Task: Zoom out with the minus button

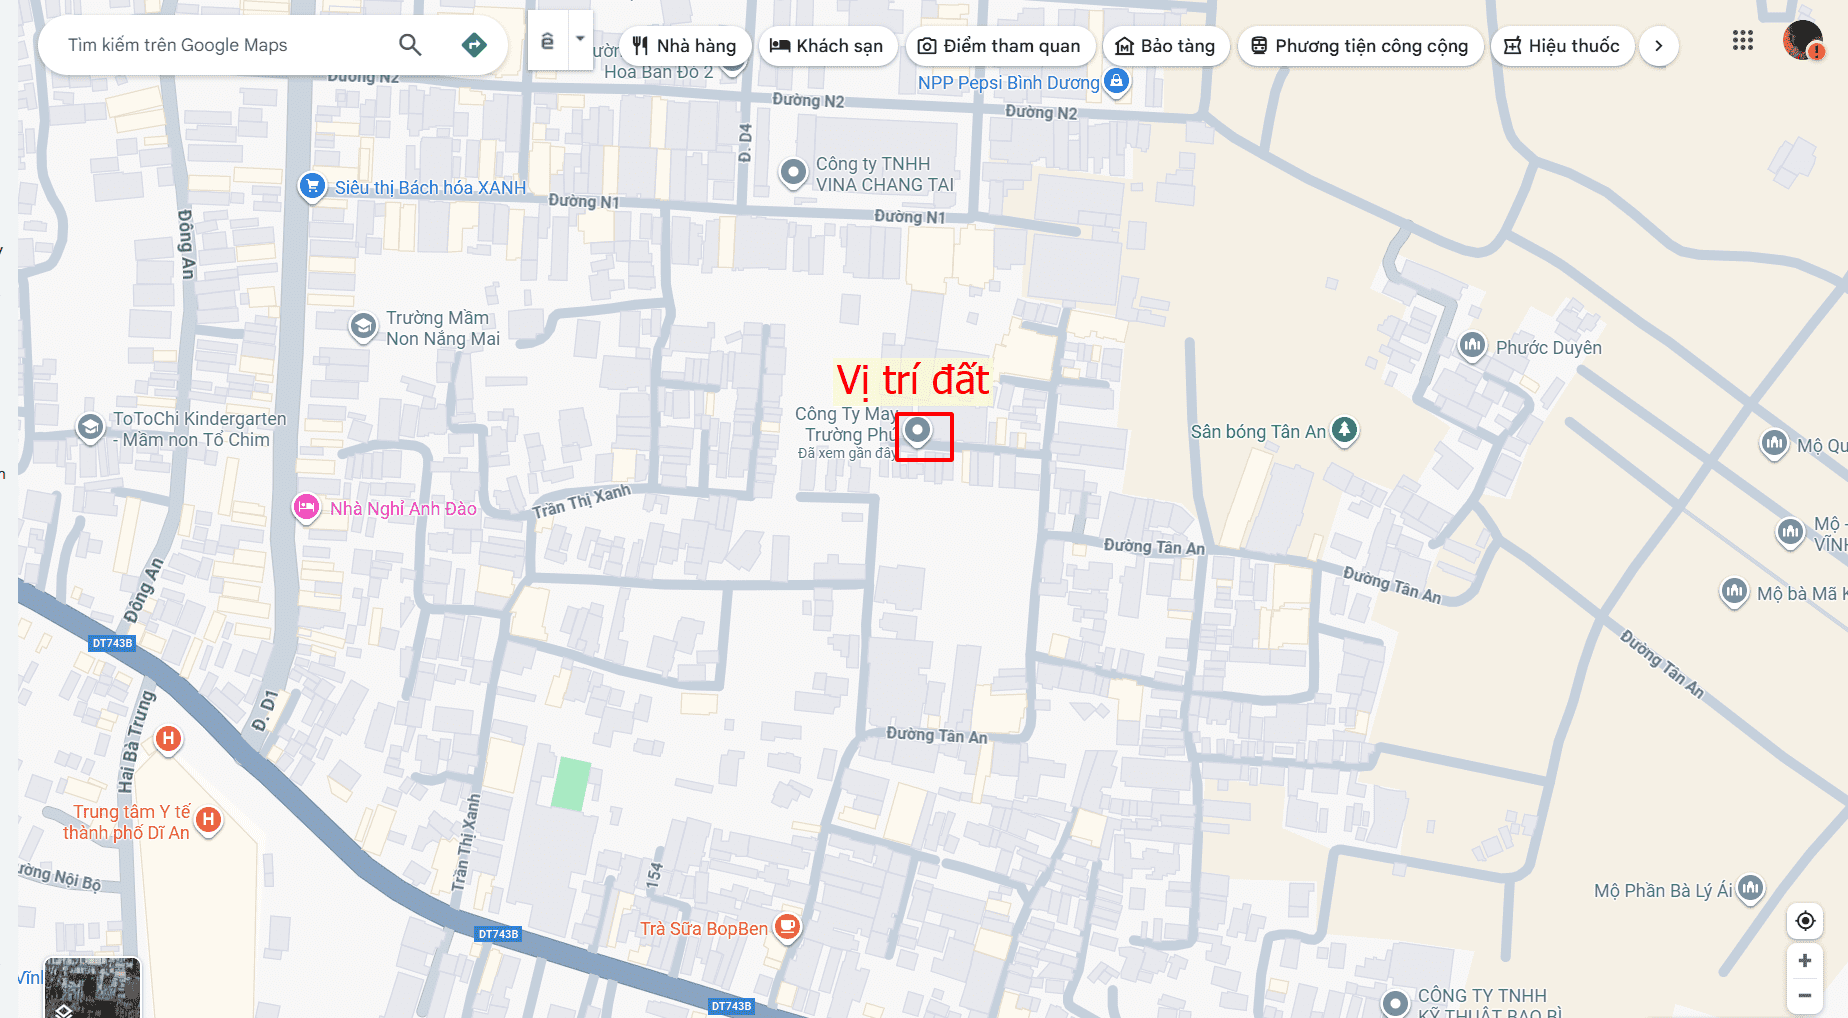Action: (1805, 995)
